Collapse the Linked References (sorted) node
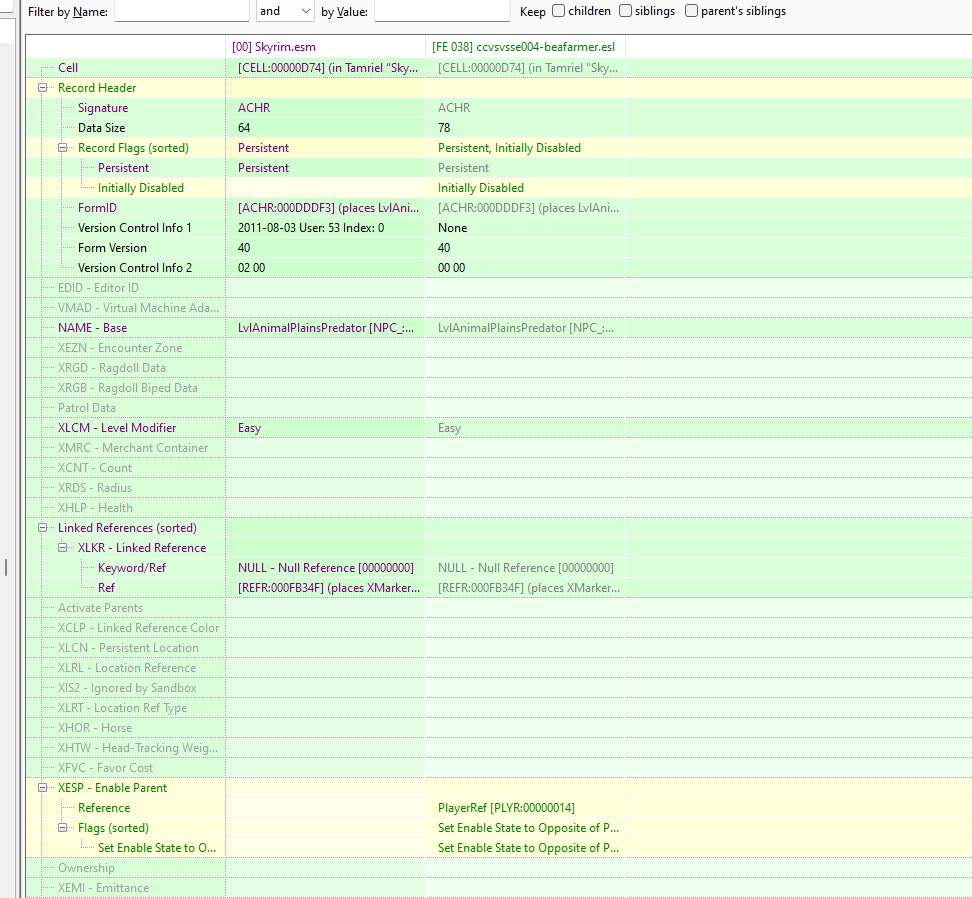This screenshot has height=898, width=972. coord(43,528)
